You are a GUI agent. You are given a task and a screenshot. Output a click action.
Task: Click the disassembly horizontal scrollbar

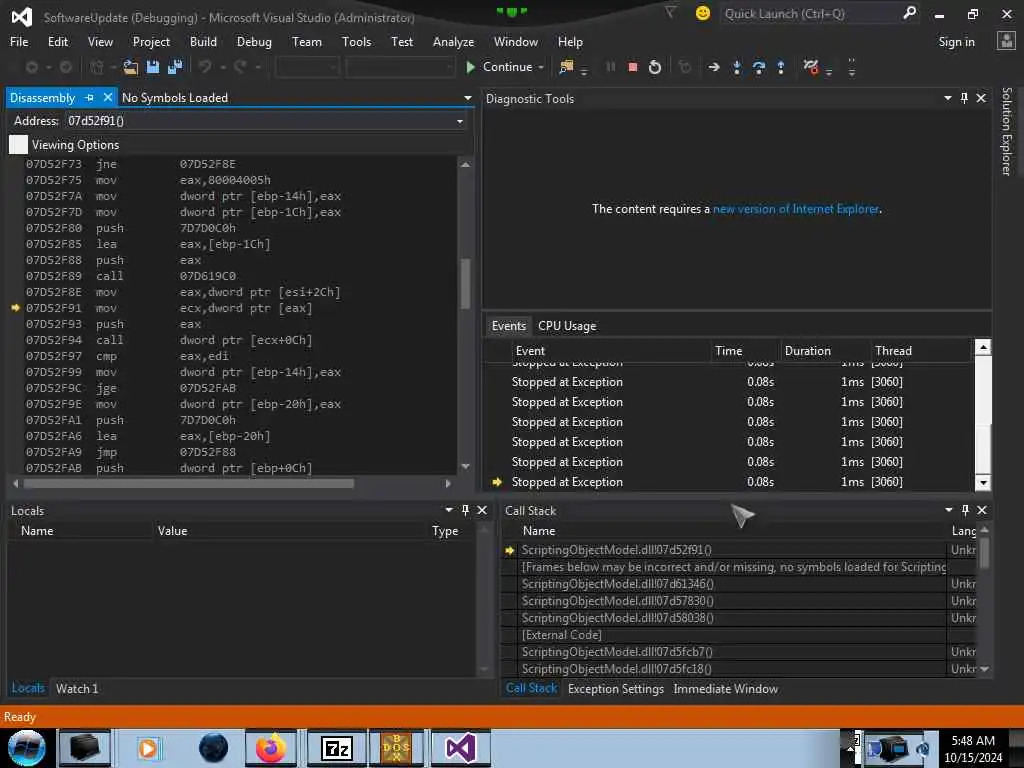189,484
